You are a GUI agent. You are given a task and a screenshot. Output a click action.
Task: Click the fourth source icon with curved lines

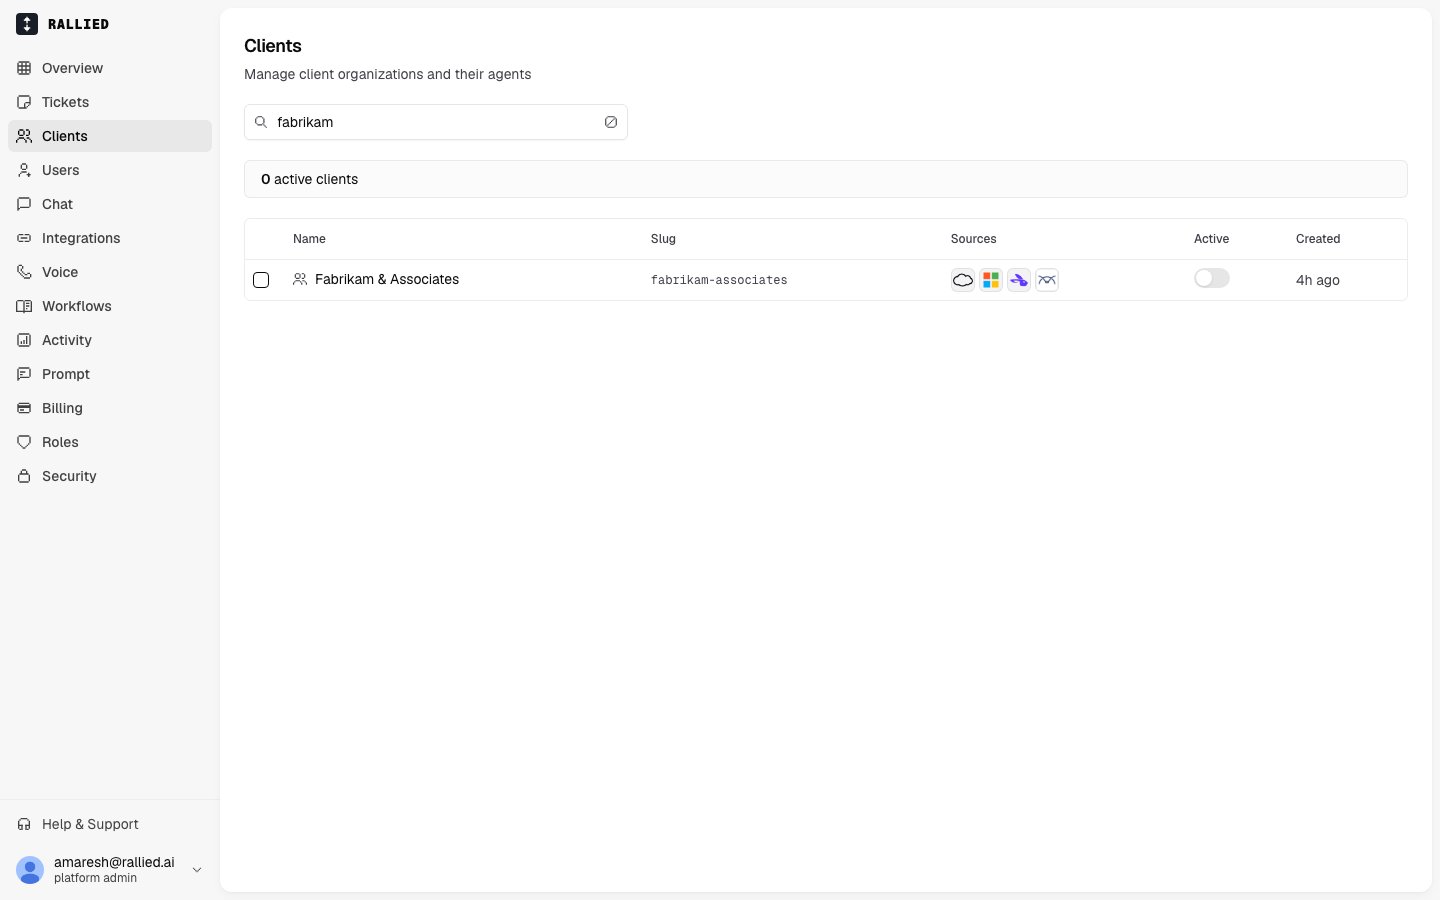pos(1047,280)
